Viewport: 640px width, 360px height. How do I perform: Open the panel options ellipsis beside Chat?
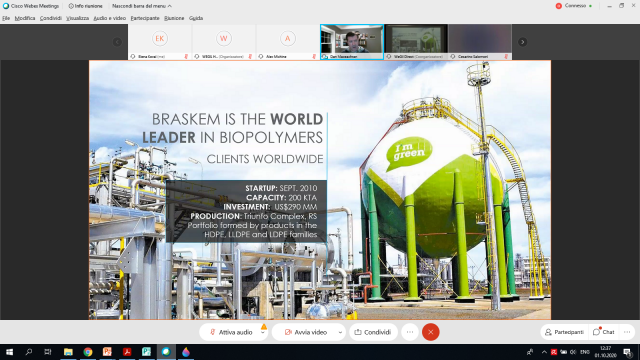(x=627, y=332)
